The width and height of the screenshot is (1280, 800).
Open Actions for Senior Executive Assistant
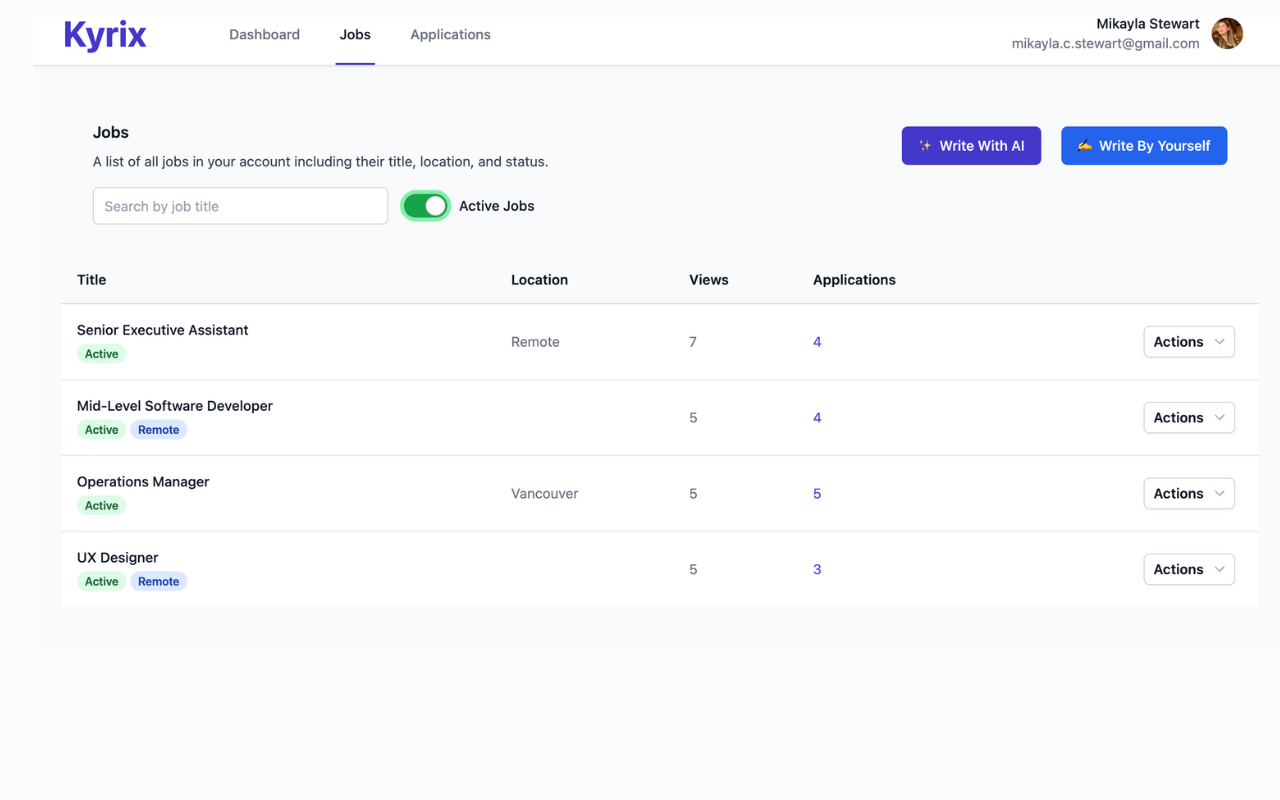[1188, 341]
